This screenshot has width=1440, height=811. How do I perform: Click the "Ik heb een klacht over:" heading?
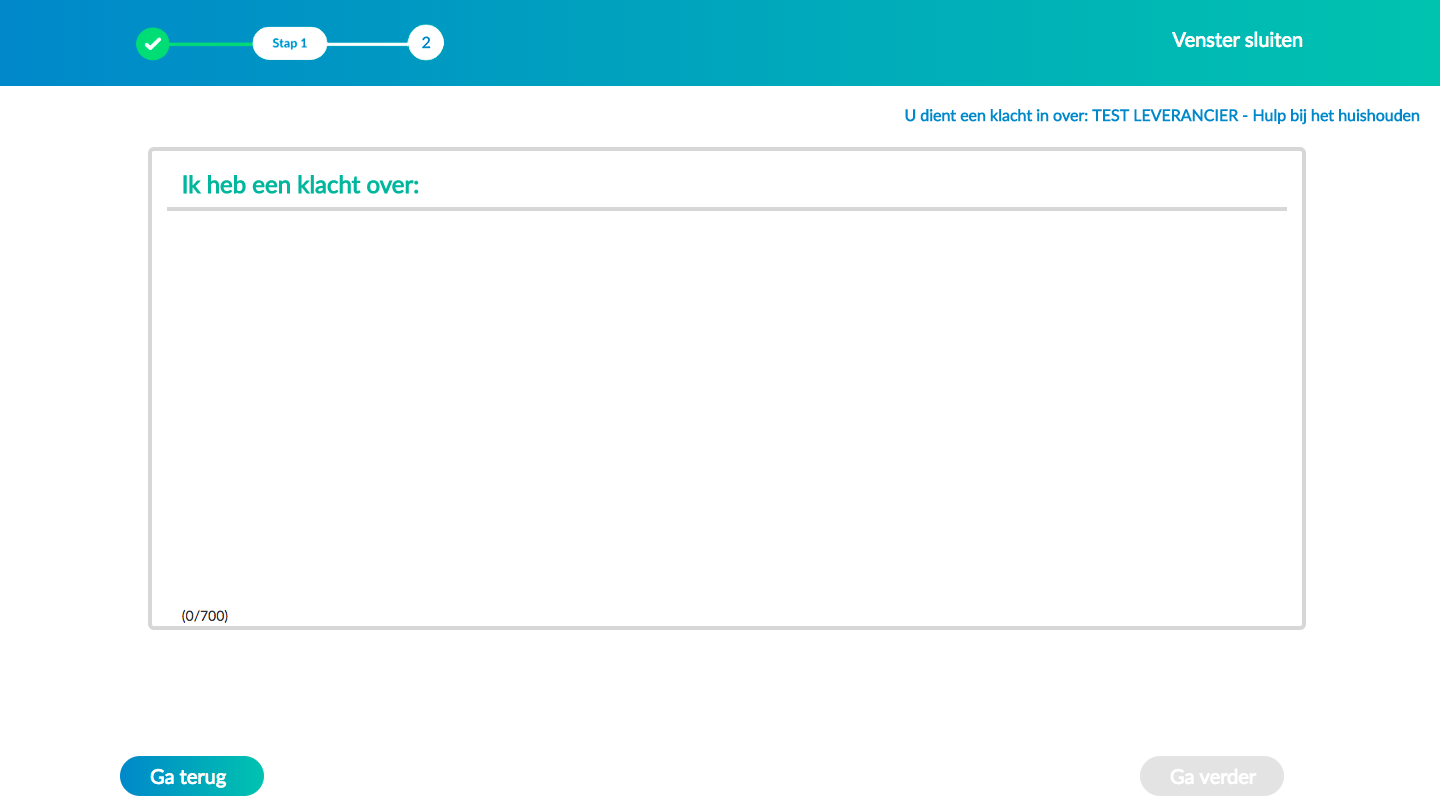coord(300,185)
